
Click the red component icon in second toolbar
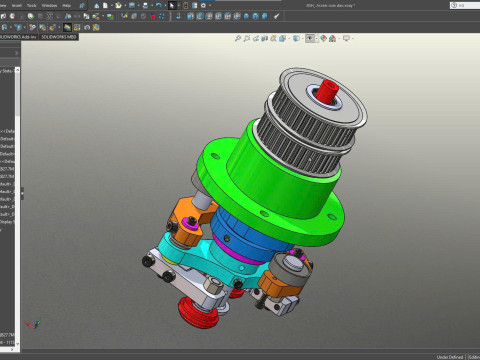(153, 16)
